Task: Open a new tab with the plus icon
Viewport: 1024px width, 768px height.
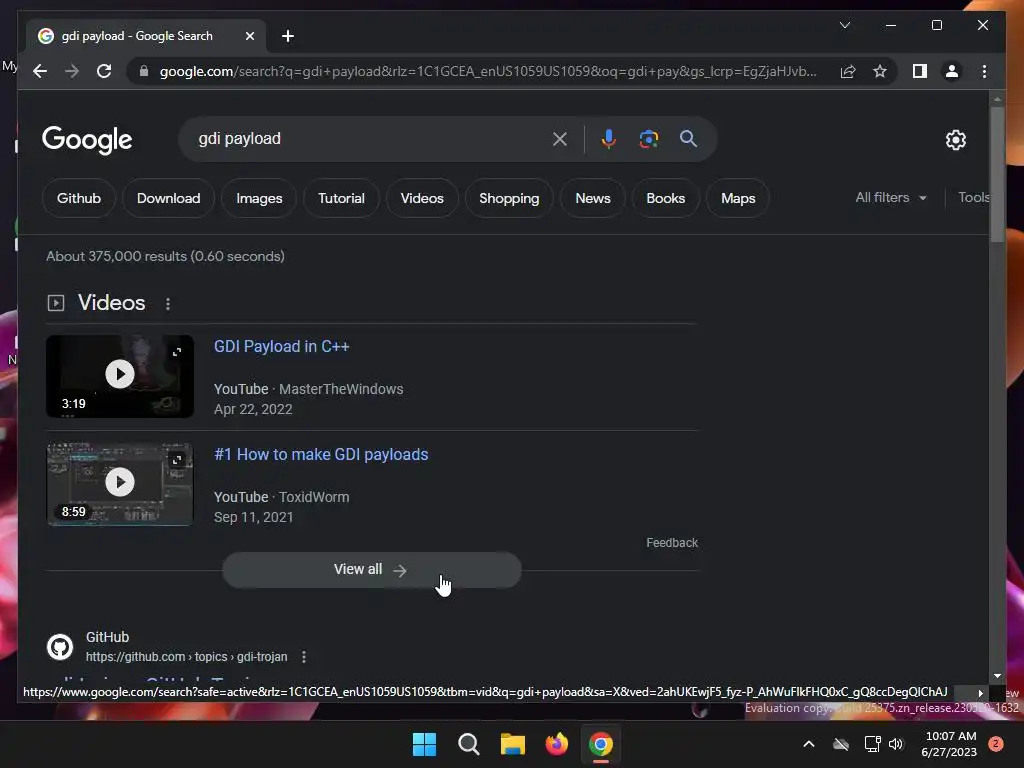Action: [287, 36]
